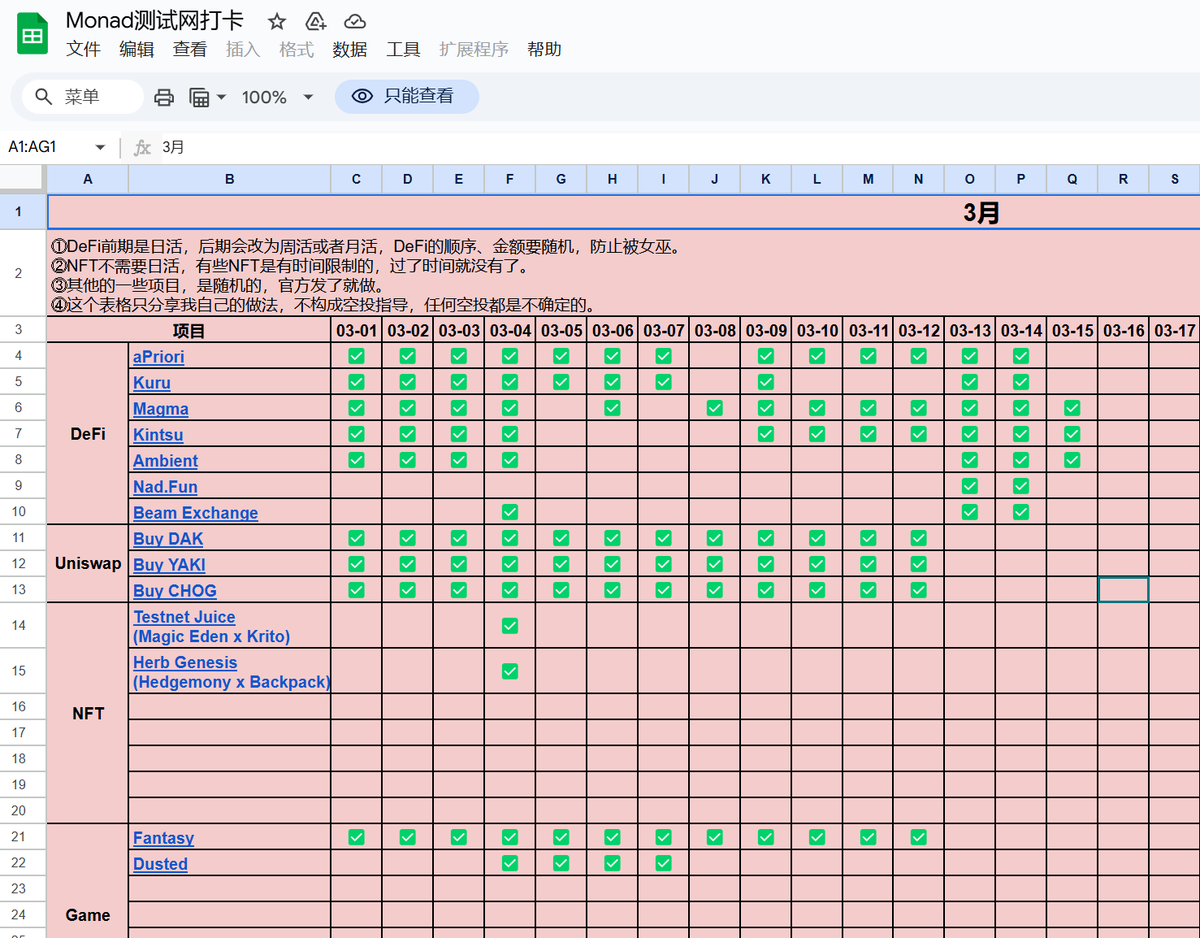Screen dimensions: 1200x938
Task: Open the 数据 menu
Action: pyautogui.click(x=350, y=49)
